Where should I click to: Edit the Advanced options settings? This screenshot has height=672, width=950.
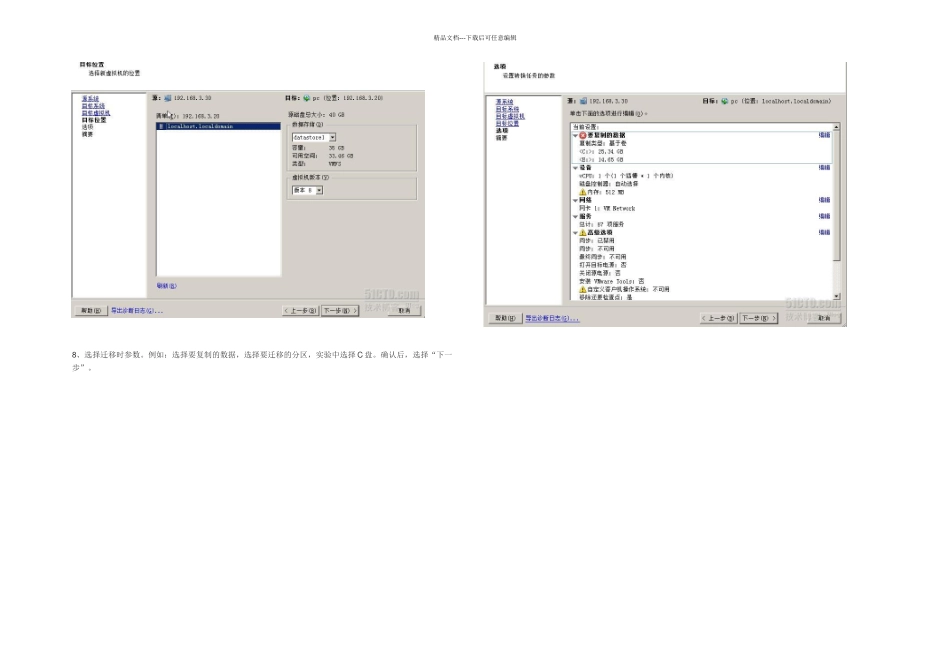[825, 233]
